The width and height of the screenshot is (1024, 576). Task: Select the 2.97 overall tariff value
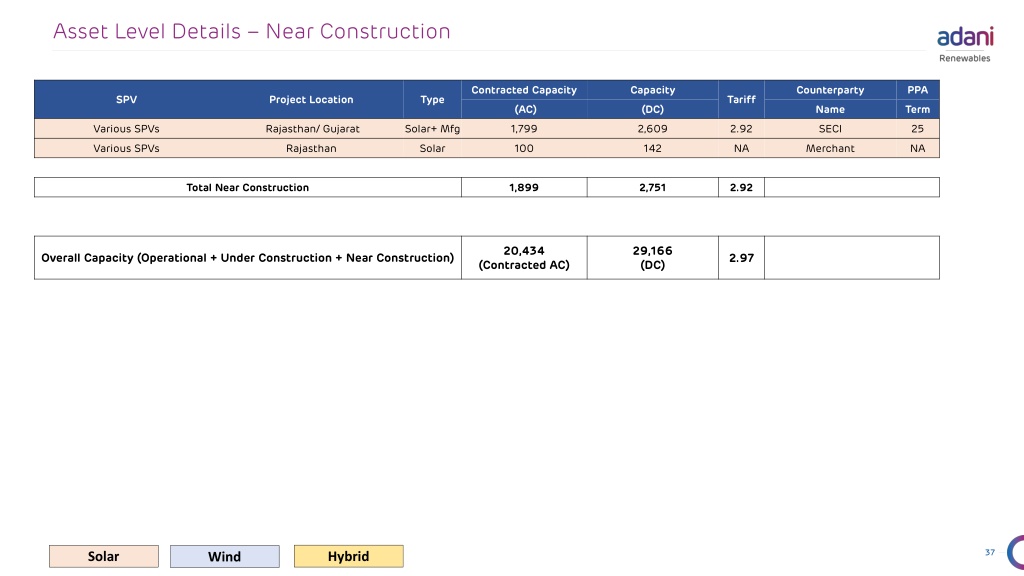pyautogui.click(x=741, y=258)
